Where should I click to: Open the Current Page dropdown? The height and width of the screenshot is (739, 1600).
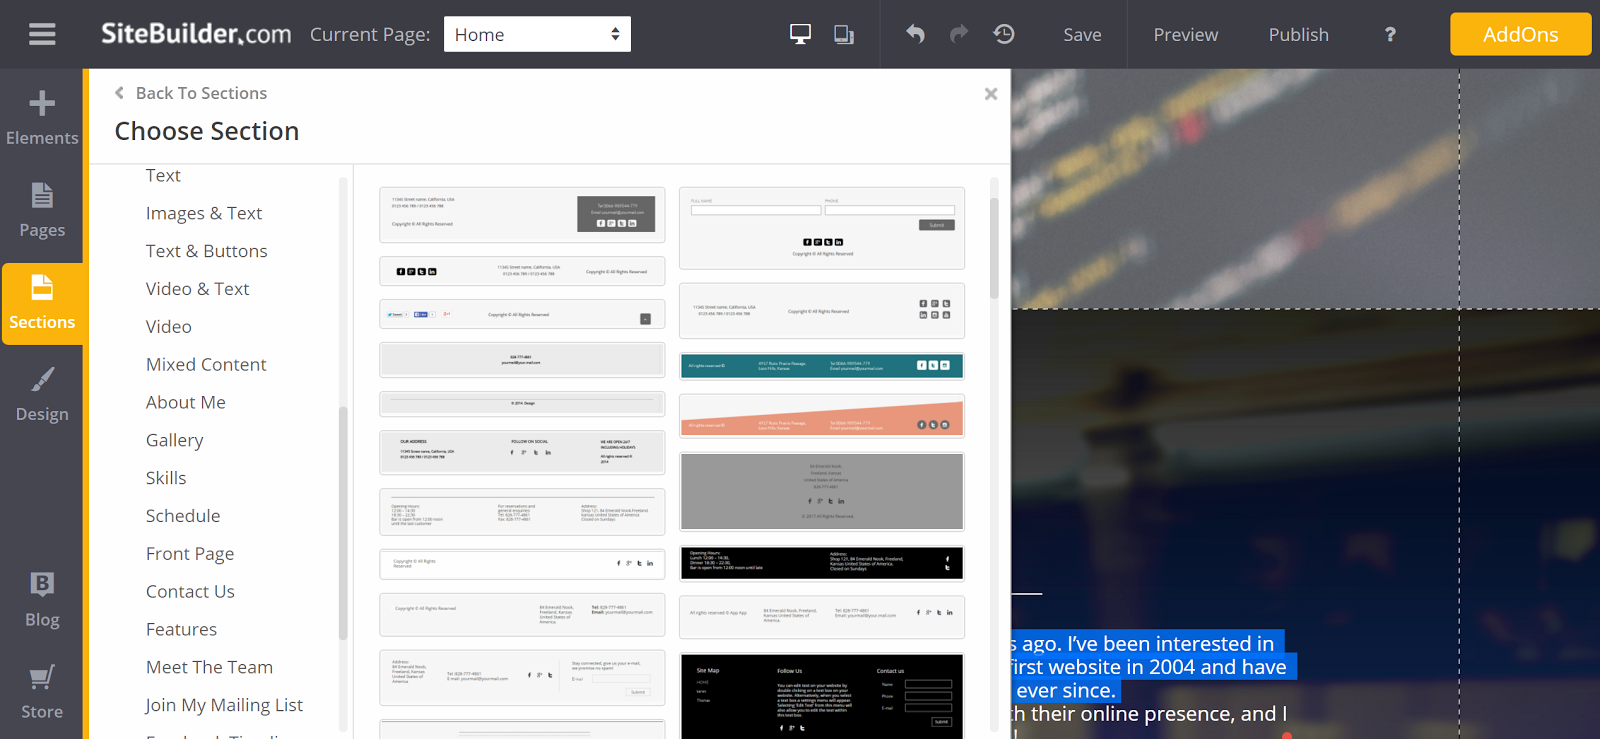(x=537, y=34)
